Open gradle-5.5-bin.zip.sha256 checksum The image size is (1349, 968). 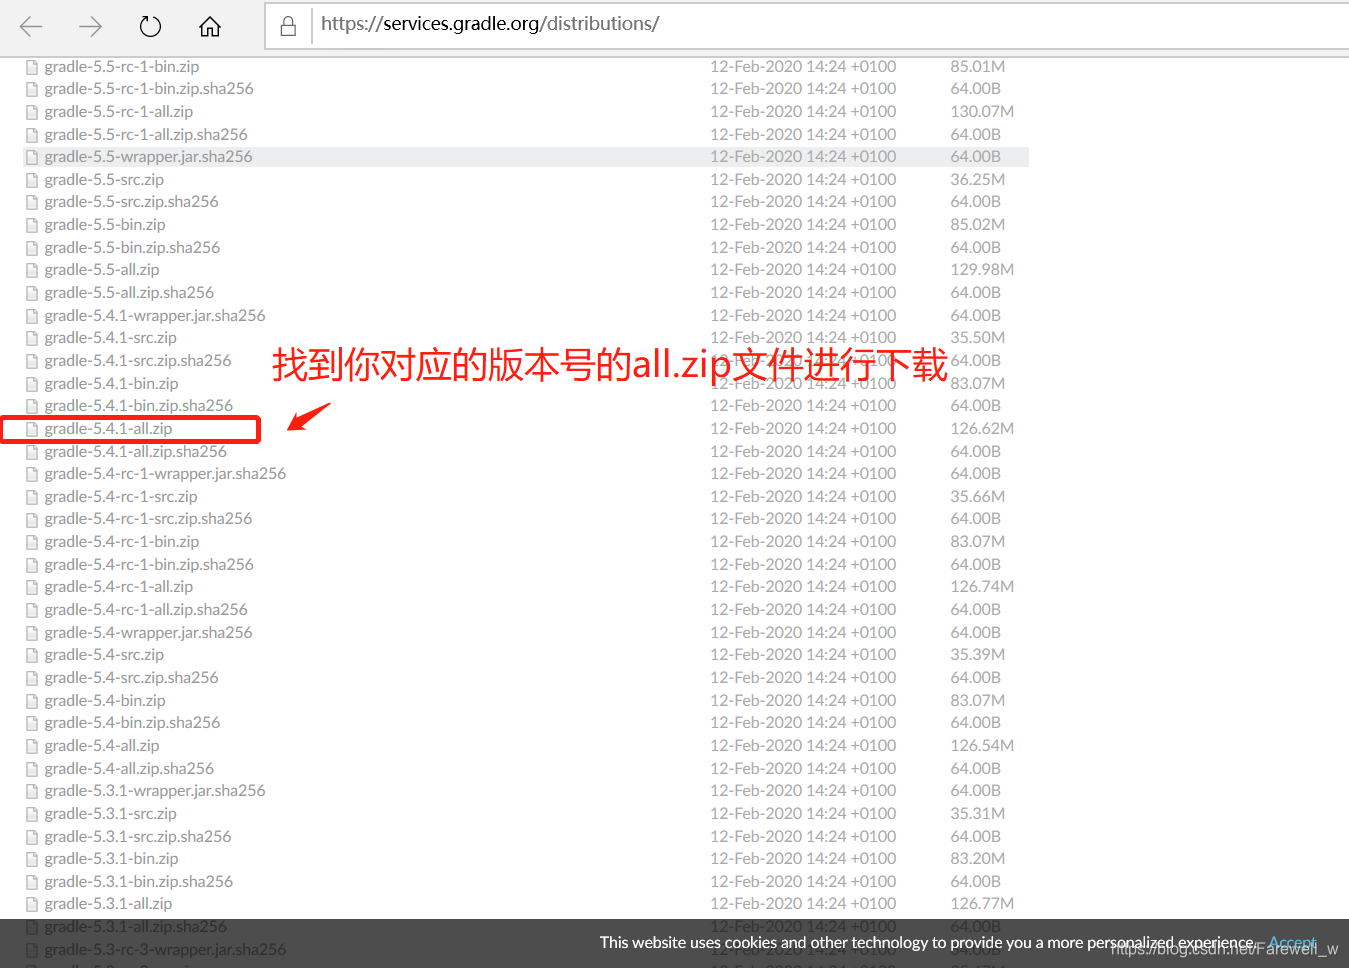(132, 248)
